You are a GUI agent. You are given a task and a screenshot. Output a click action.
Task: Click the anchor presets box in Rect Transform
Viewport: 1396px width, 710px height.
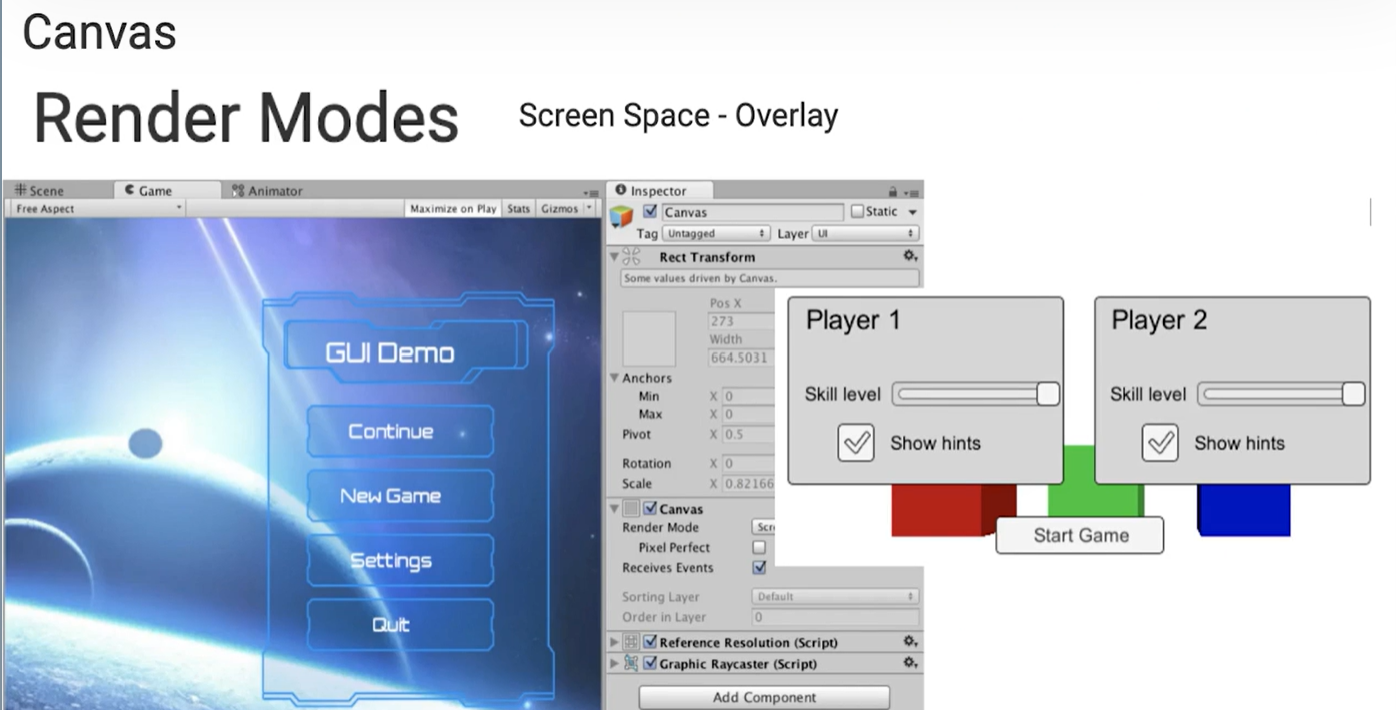point(649,338)
